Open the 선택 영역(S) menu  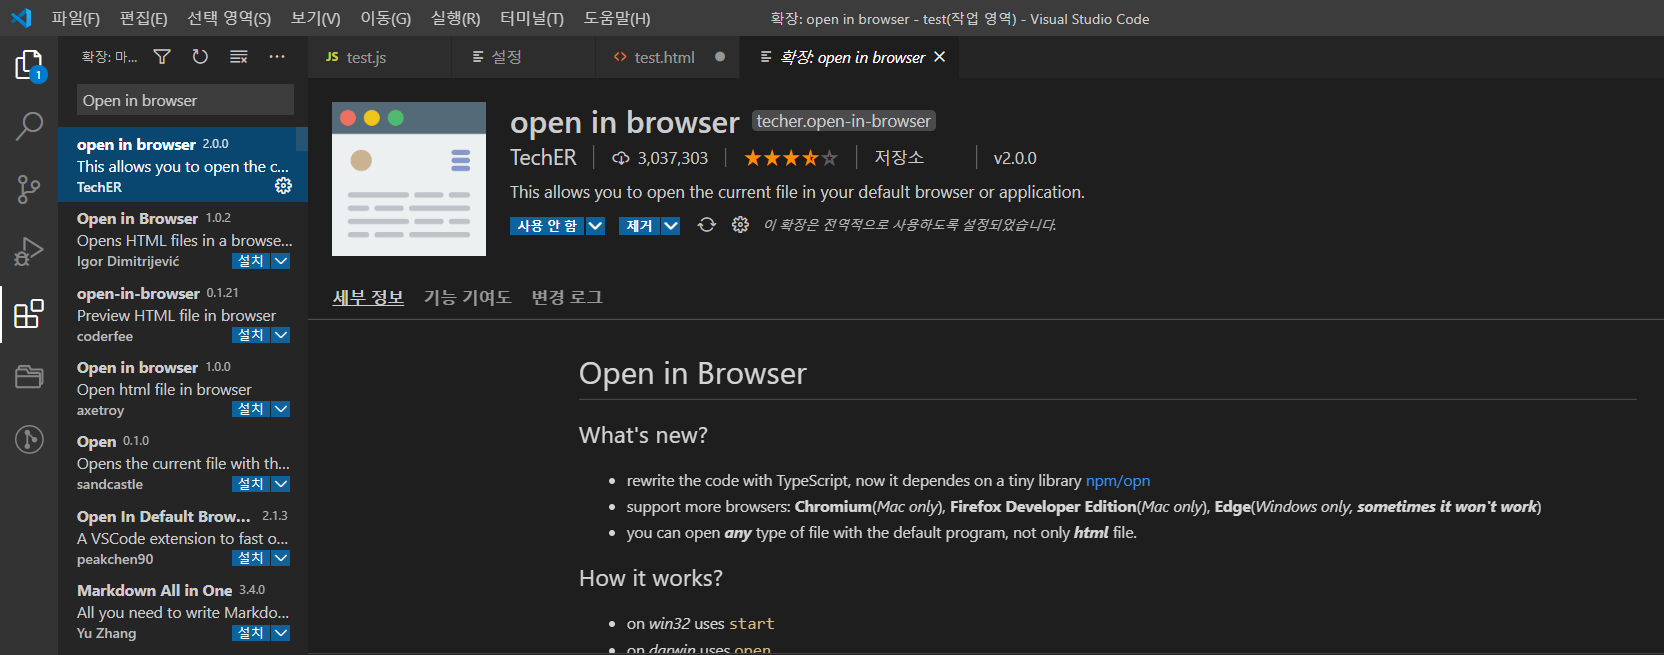[x=229, y=18]
